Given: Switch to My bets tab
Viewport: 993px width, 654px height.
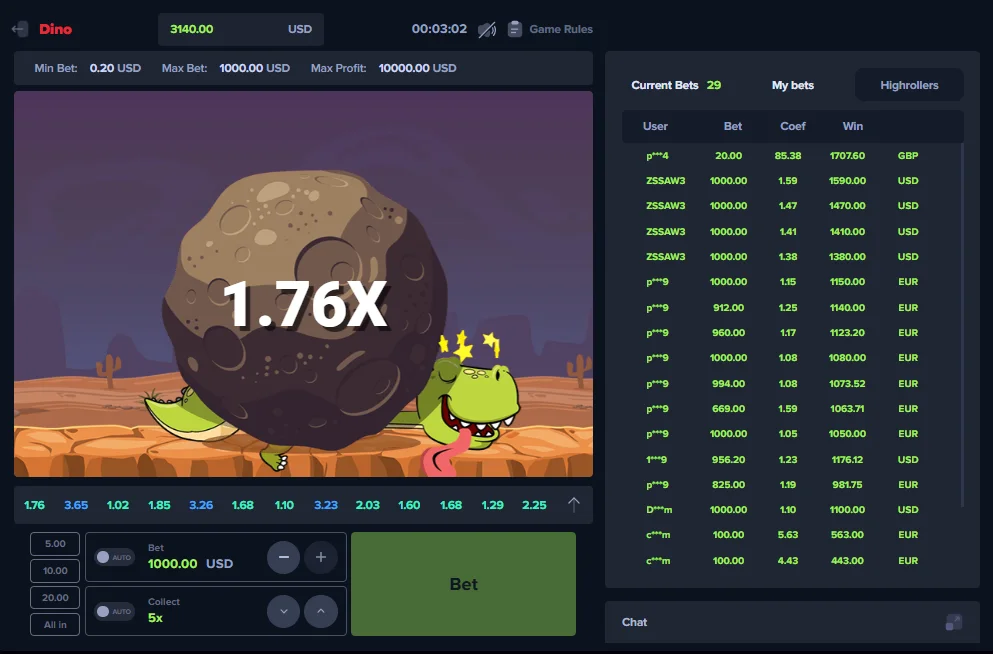Looking at the screenshot, I should (792, 85).
